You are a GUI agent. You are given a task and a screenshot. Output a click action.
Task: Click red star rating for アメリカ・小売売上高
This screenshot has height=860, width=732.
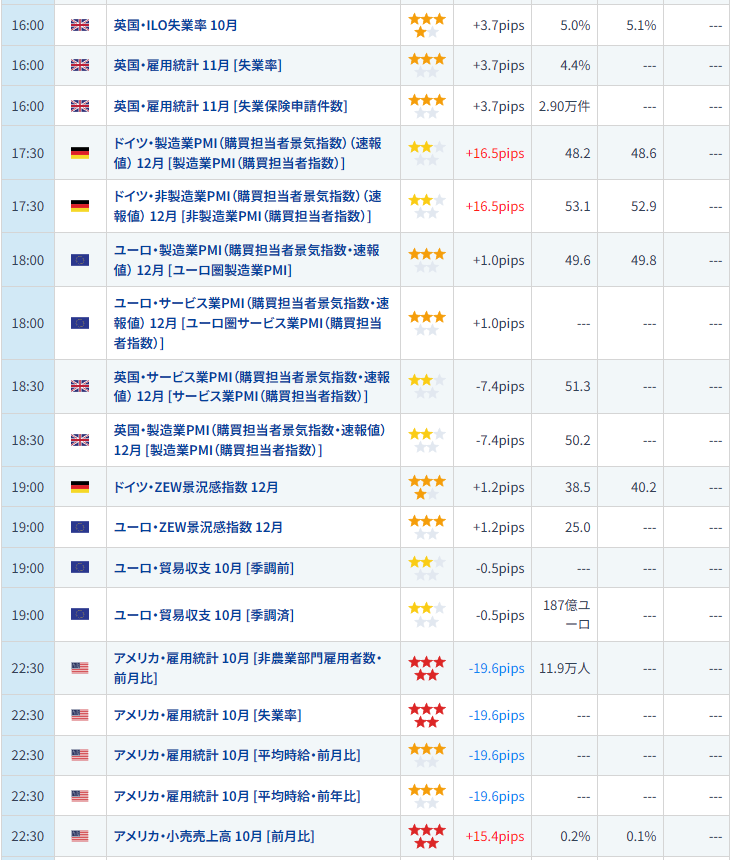pos(427,836)
